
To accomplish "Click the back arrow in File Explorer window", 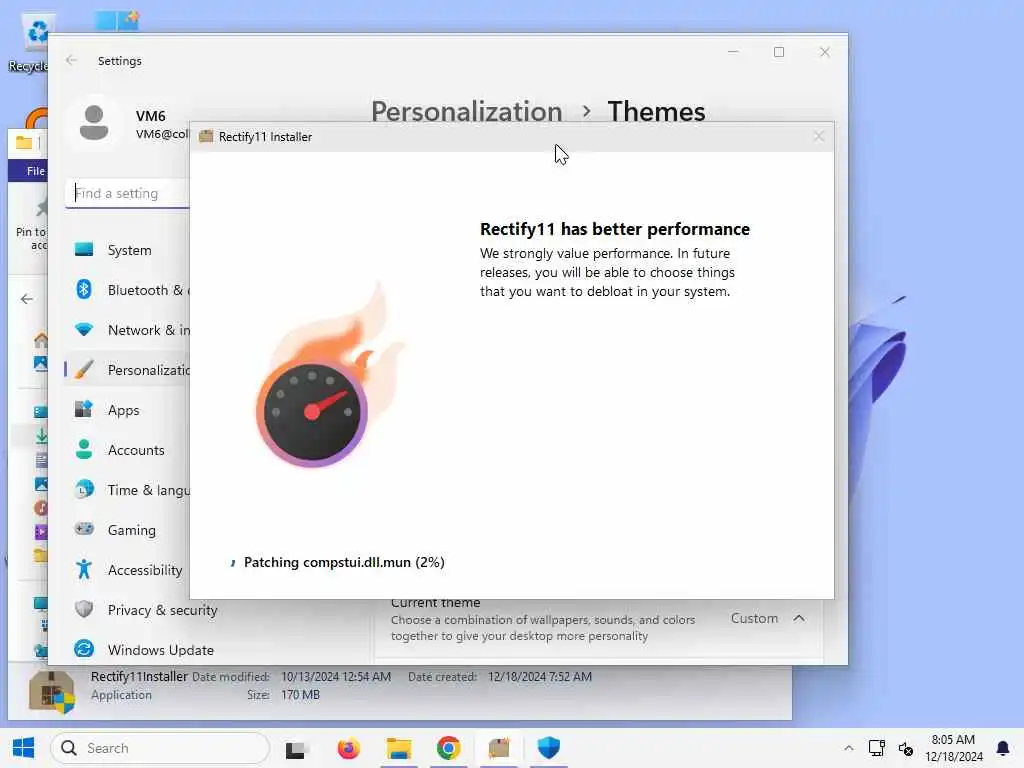I will pos(27,299).
